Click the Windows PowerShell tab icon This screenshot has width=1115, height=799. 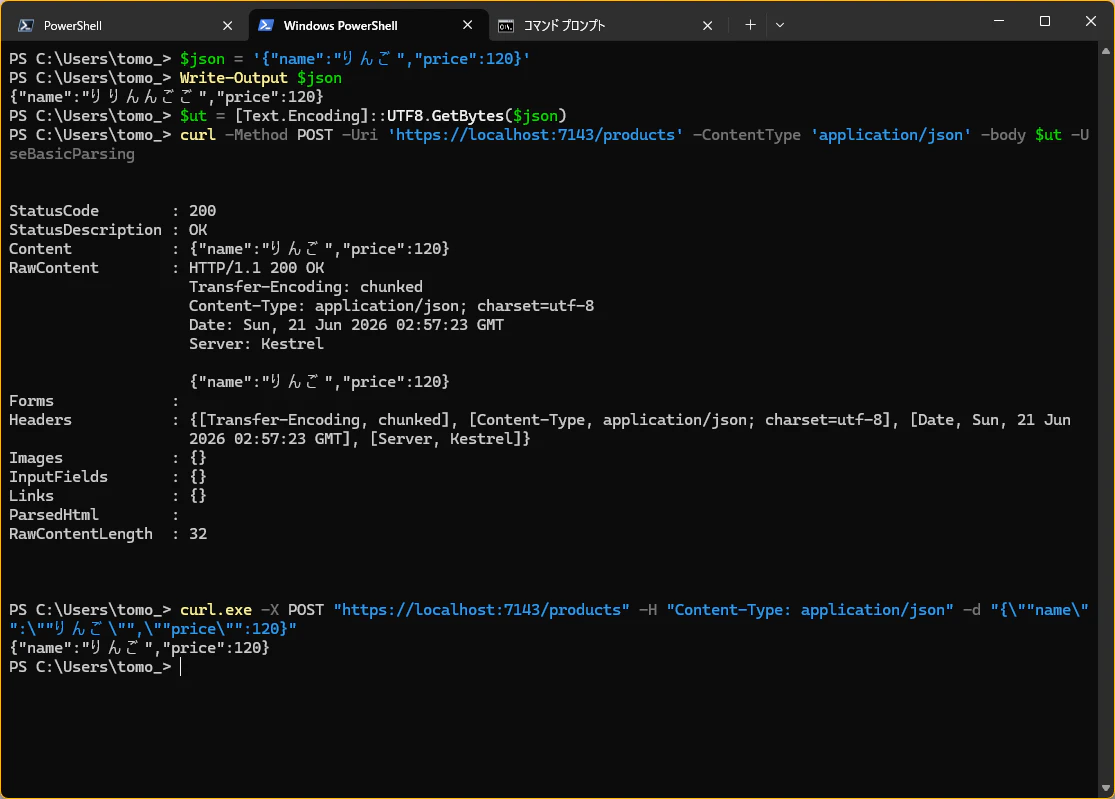pos(265,26)
